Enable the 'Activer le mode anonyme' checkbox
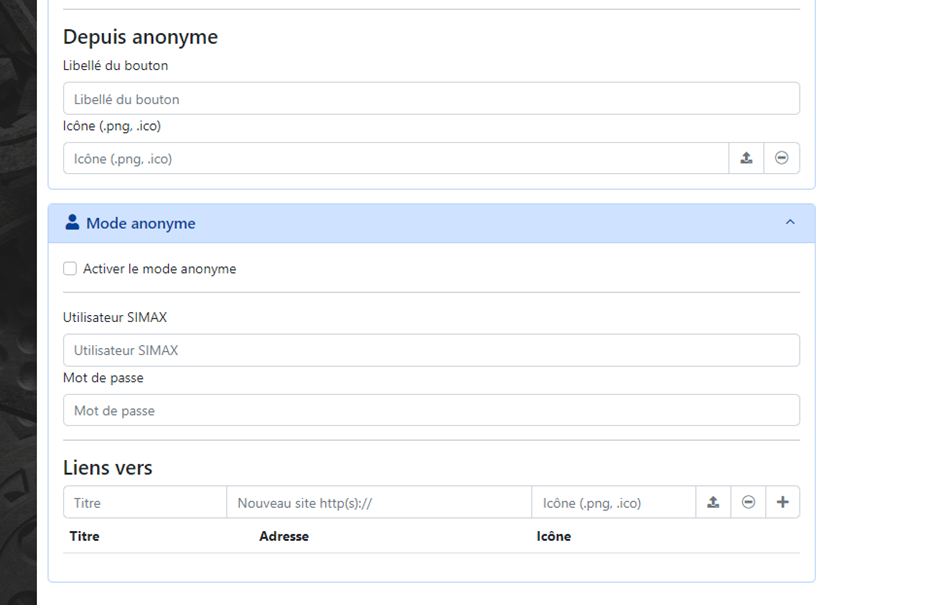This screenshot has width=945, height=605. pos(70,269)
